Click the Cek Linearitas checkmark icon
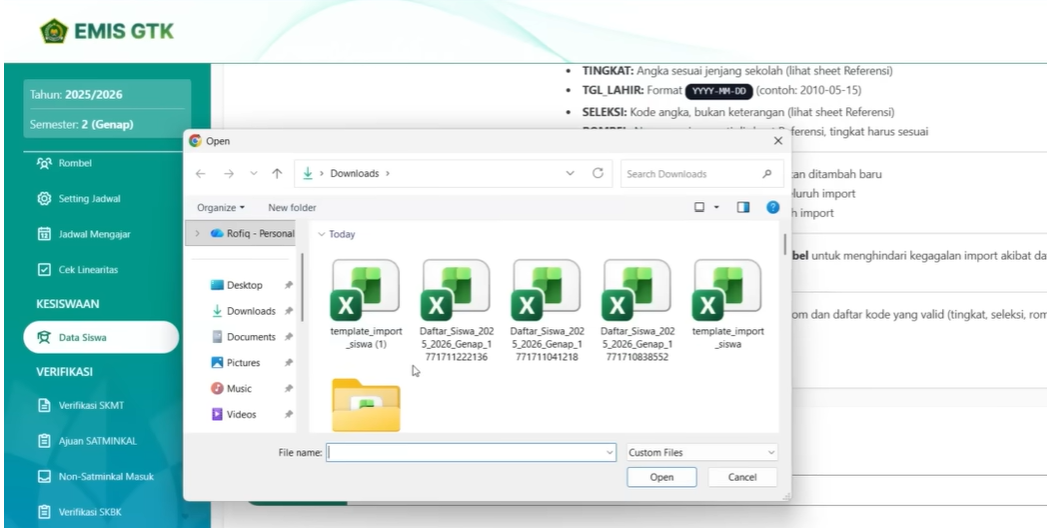1047x528 pixels. click(44, 270)
